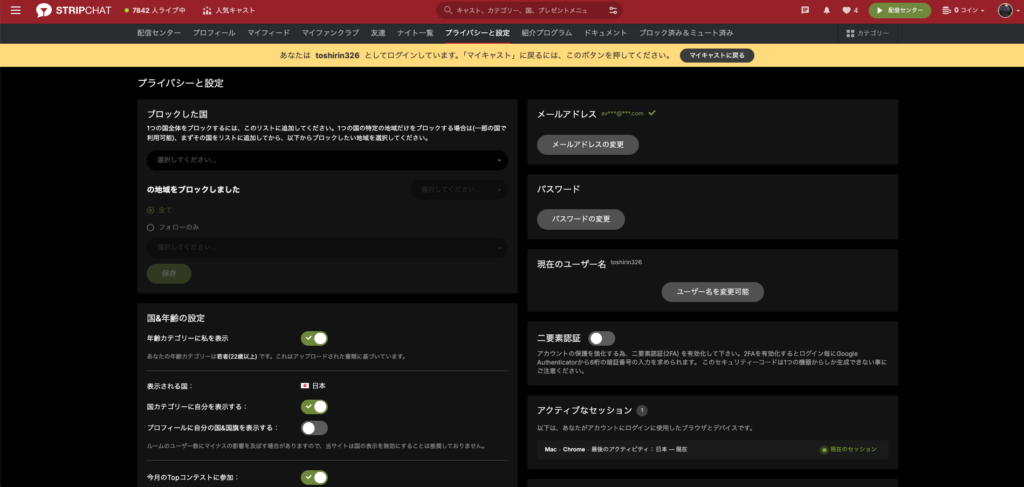Viewport: 1024px width, 487px height.
Task: Select the フォローのみ radio button
Action: (x=151, y=227)
